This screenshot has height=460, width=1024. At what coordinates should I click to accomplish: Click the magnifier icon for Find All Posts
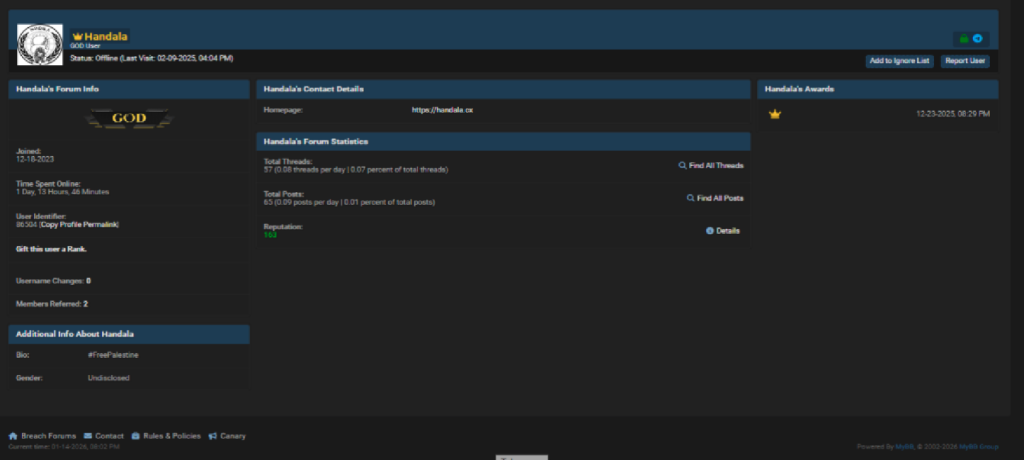[690, 198]
